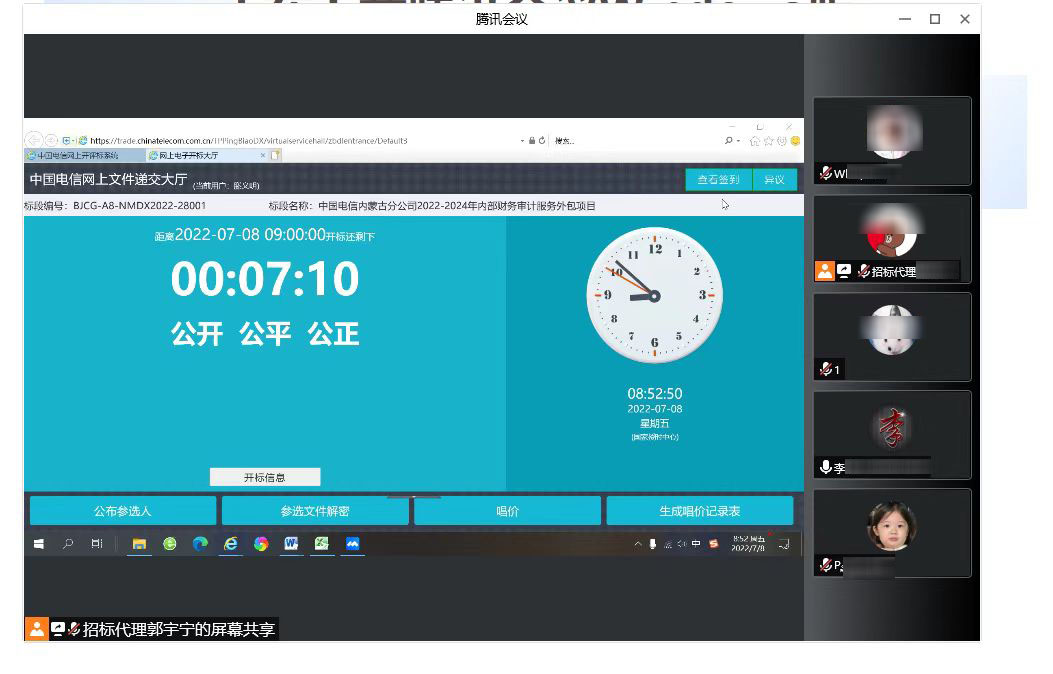
Task: Click the 00:07:10 countdown timer
Action: [265, 279]
